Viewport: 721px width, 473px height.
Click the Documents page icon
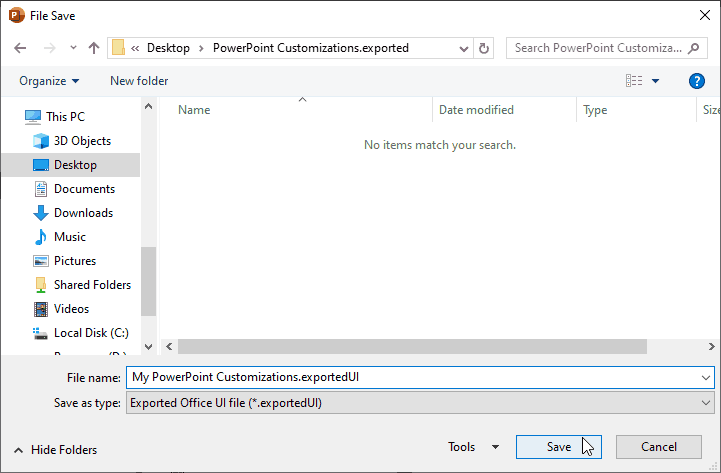(41, 189)
